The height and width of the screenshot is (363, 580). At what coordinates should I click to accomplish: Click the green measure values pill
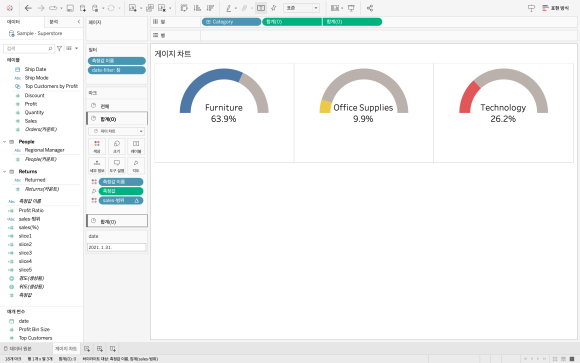[121, 191]
